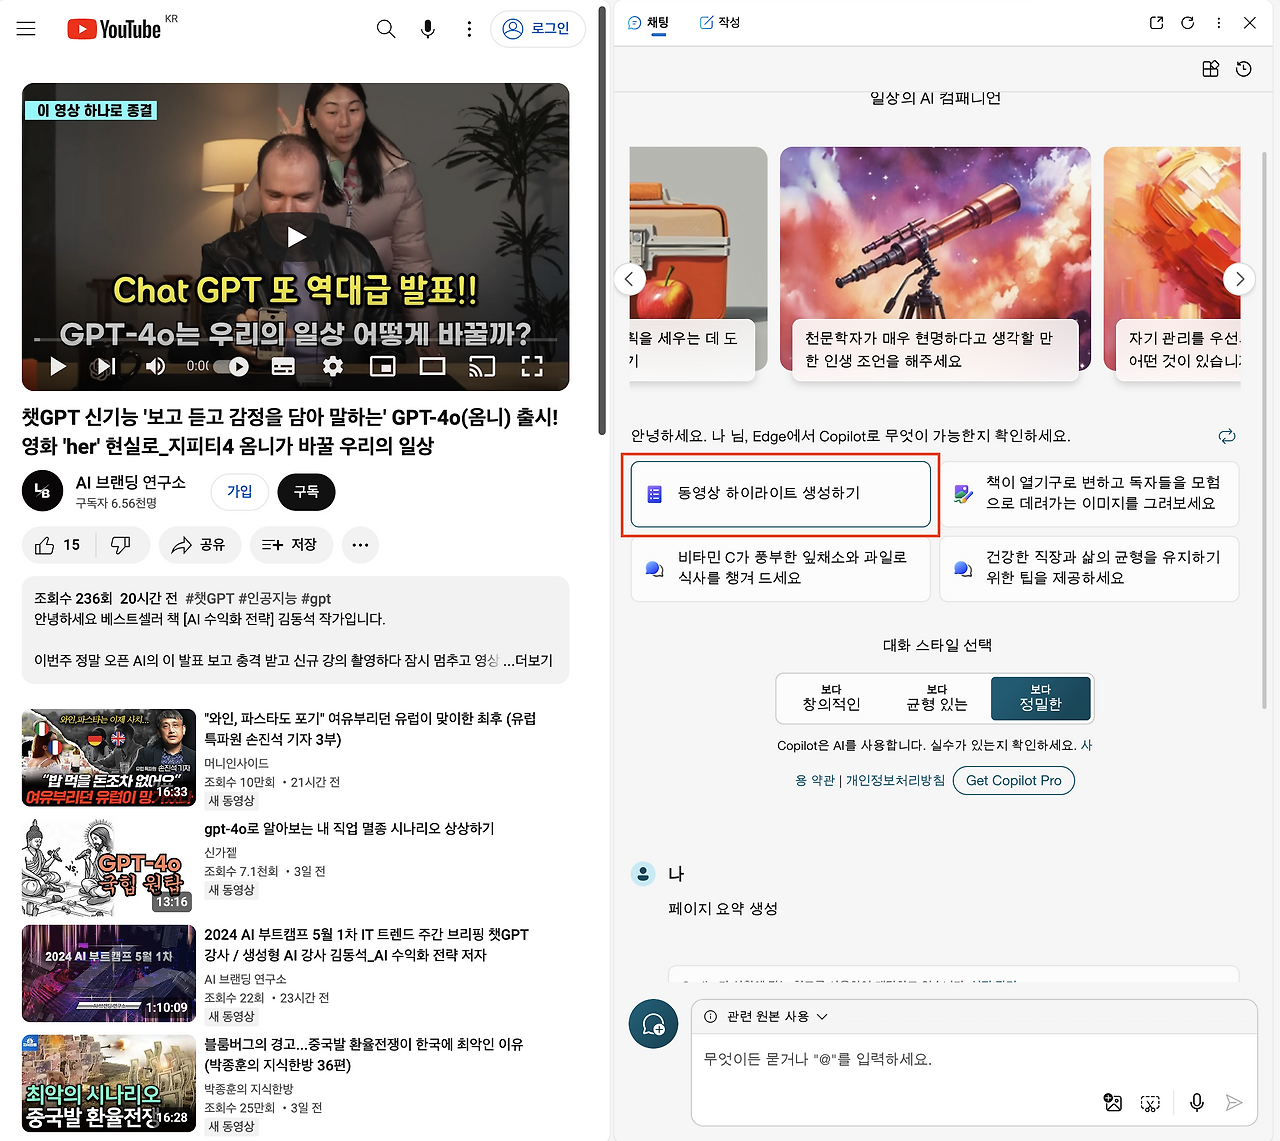
Task: Expand the 관련 원본 사용 dropdown
Action: (x=767, y=1016)
